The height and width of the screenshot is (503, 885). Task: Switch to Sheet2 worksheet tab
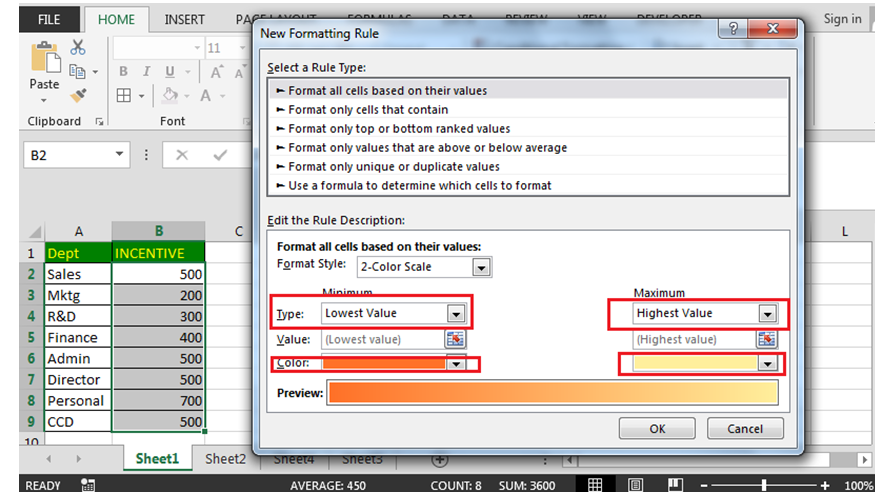pyautogui.click(x=225, y=459)
